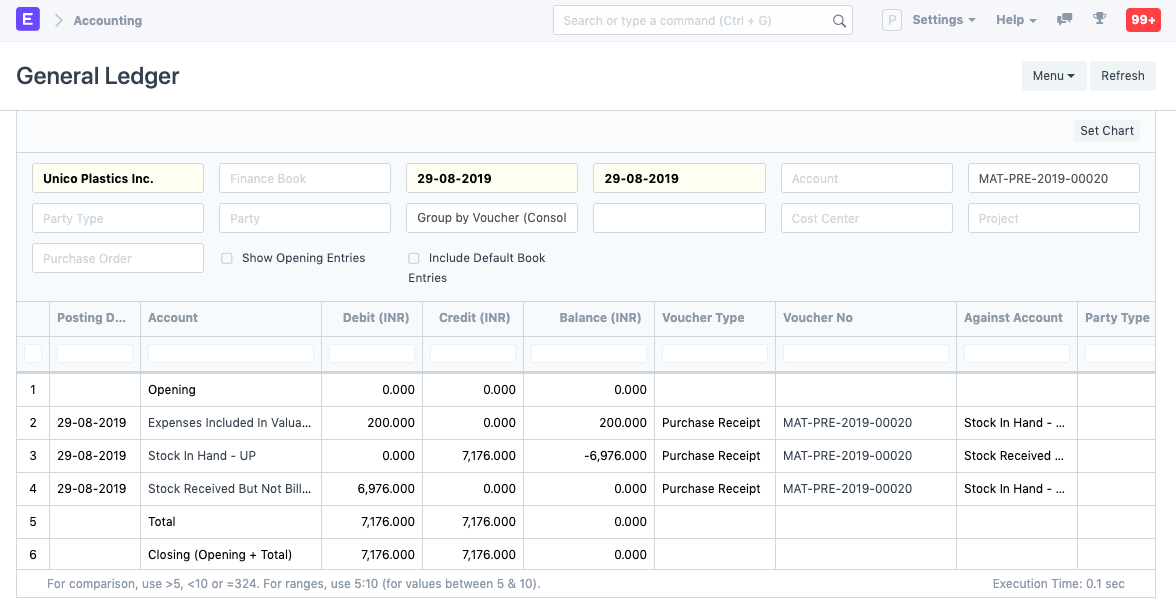Click the Refresh button
The width and height of the screenshot is (1176, 608).
pos(1122,75)
